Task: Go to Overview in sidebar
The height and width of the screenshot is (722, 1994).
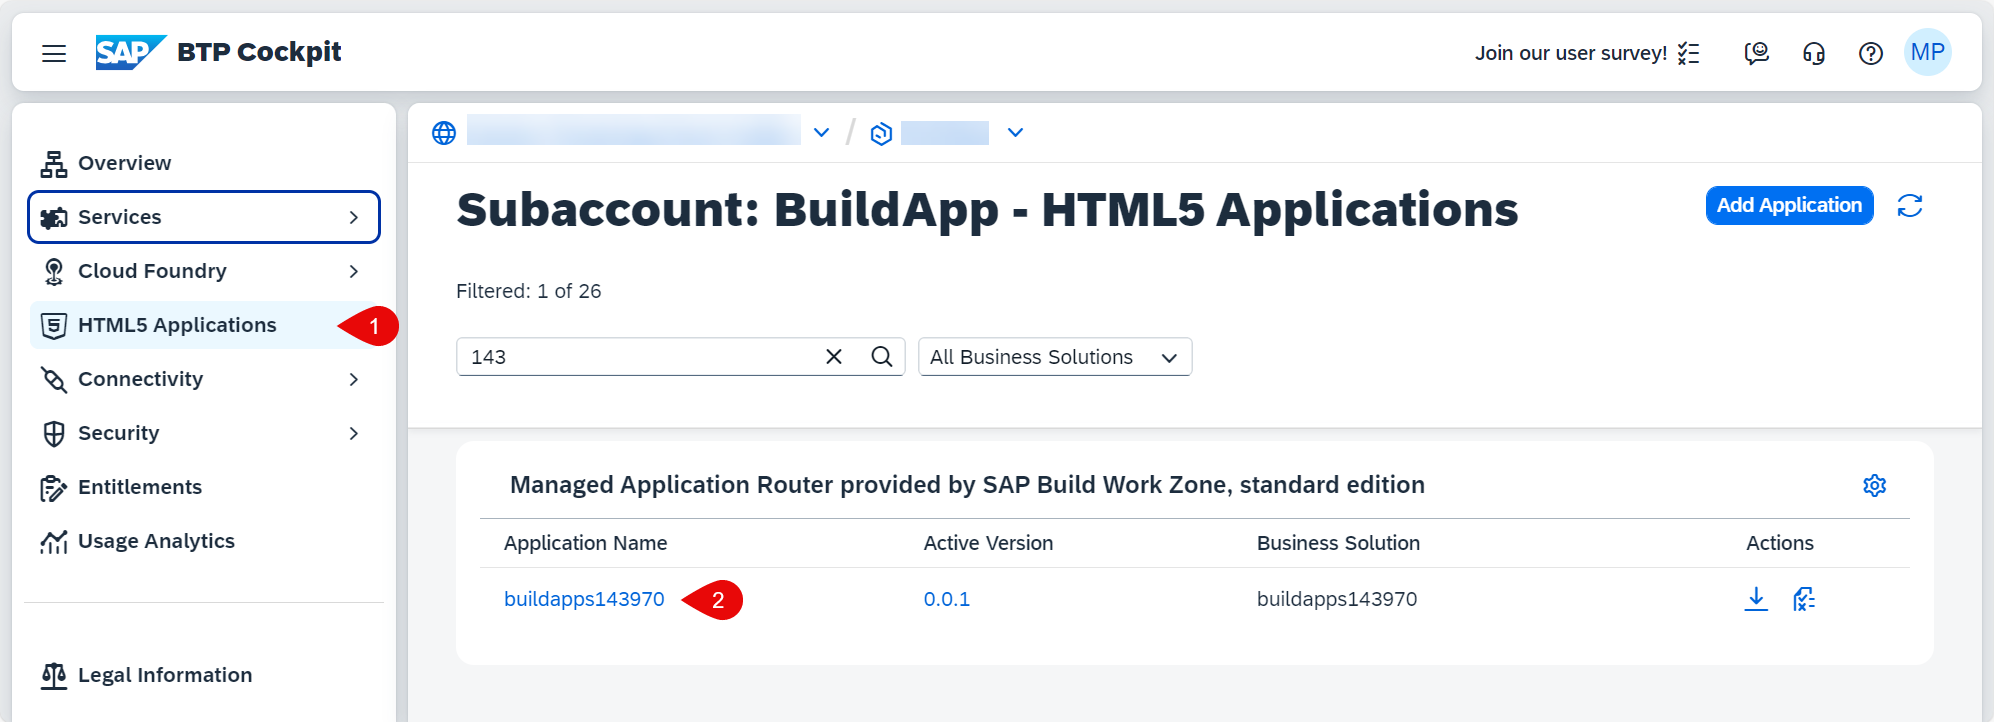Action: tap(204, 163)
